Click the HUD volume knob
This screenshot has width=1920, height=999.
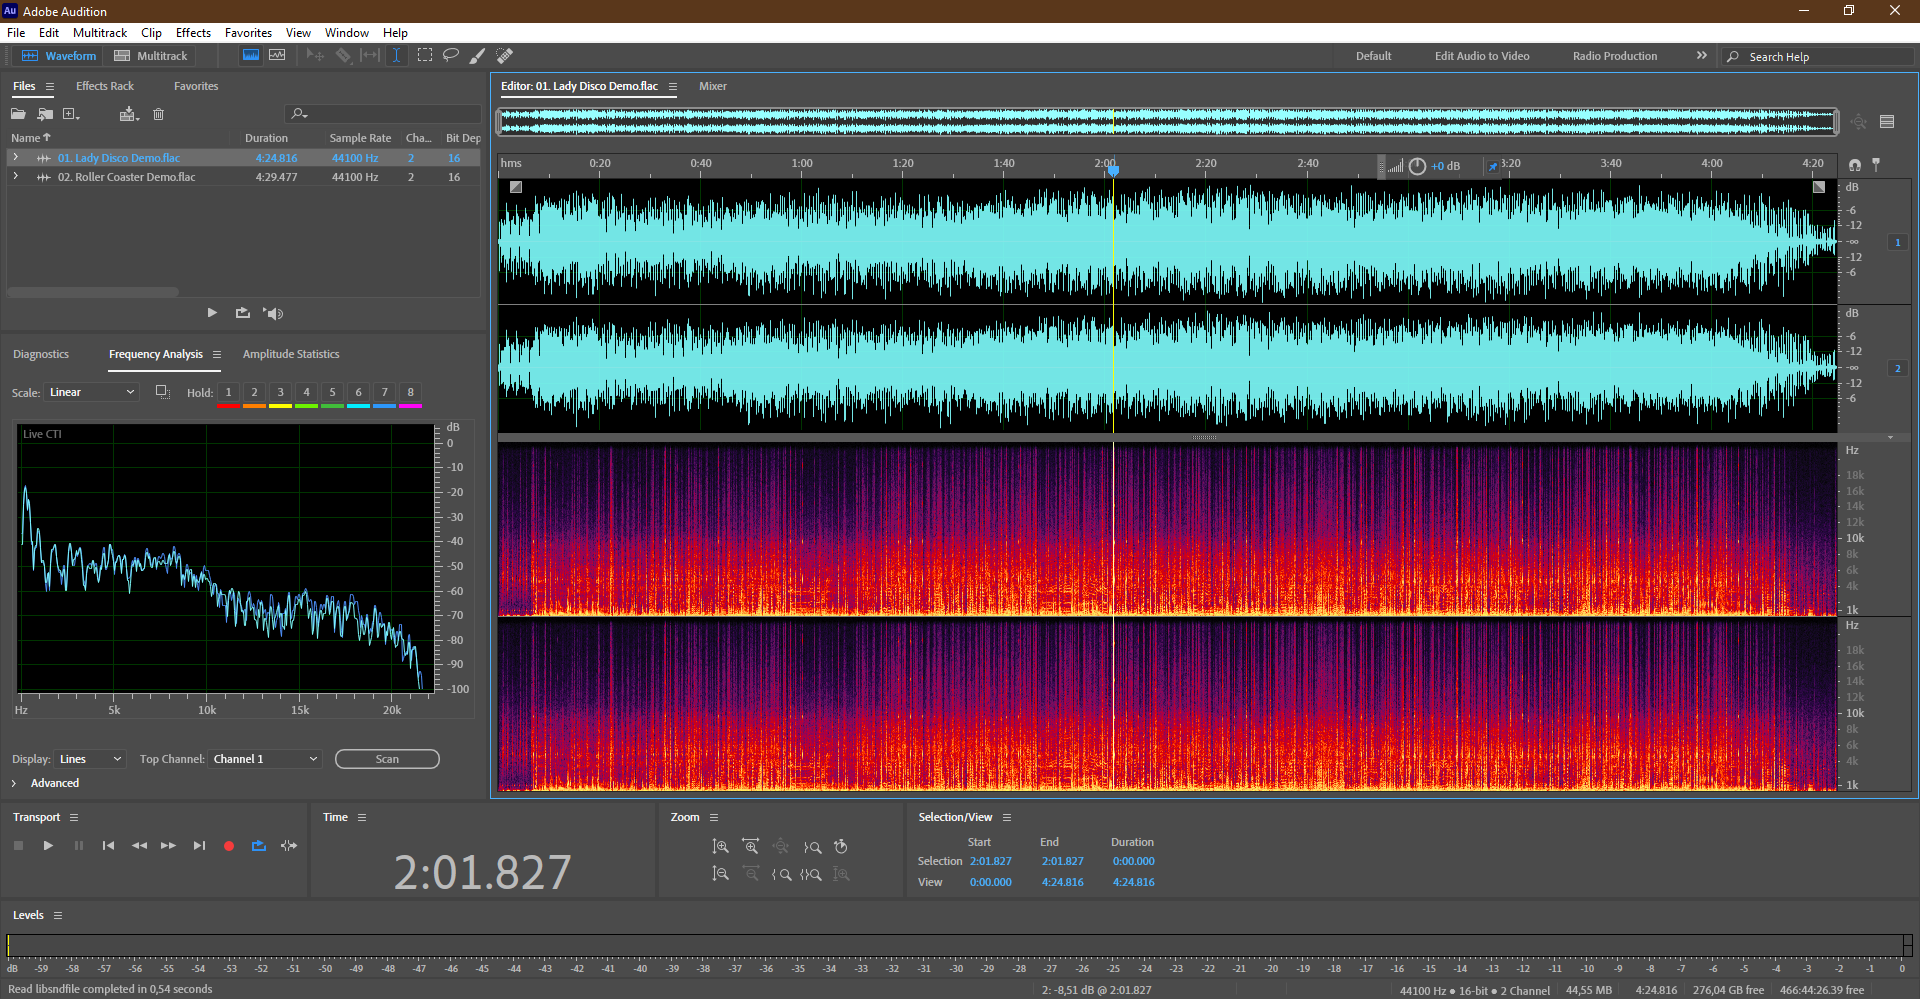point(1417,166)
